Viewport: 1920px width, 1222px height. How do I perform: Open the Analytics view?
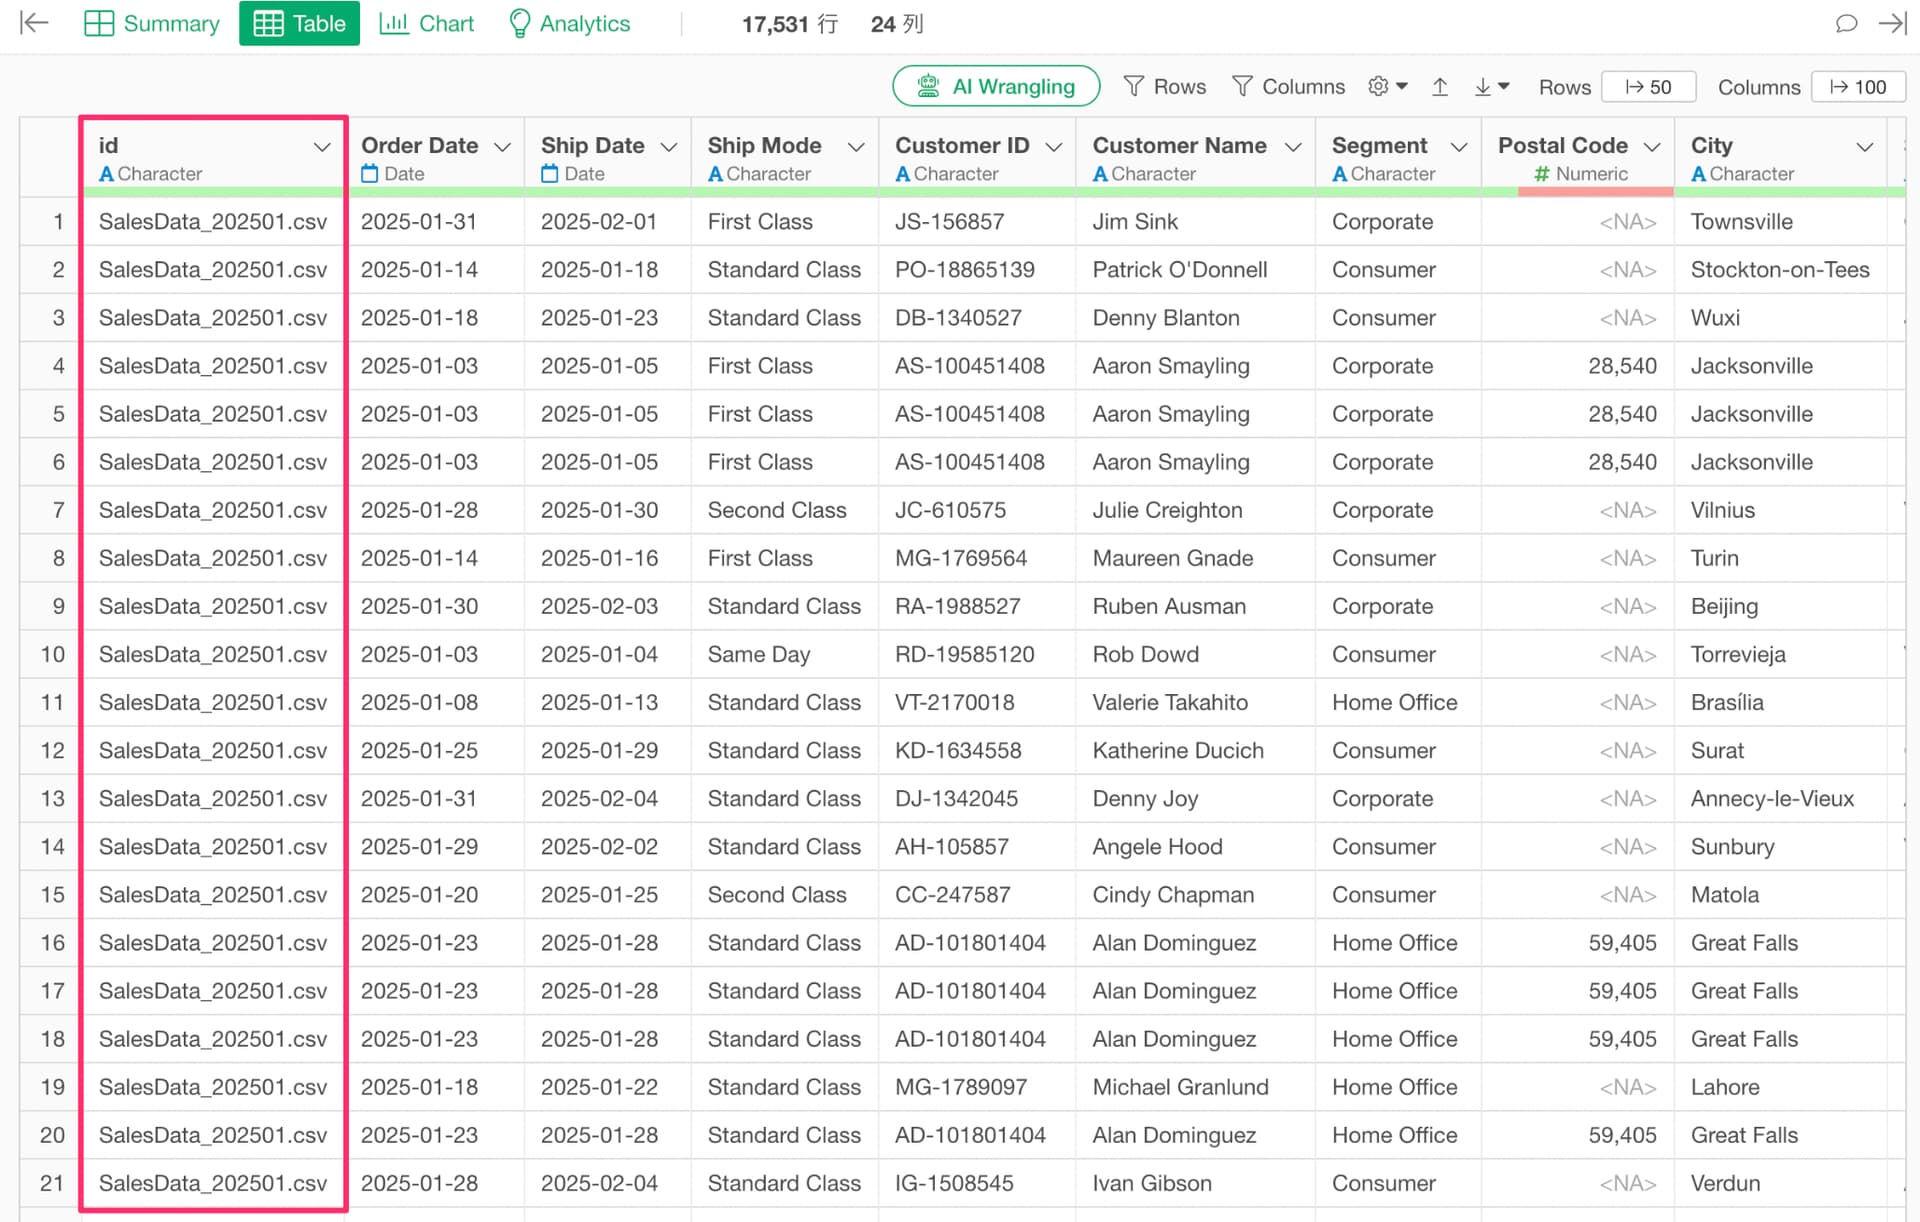[x=569, y=23]
